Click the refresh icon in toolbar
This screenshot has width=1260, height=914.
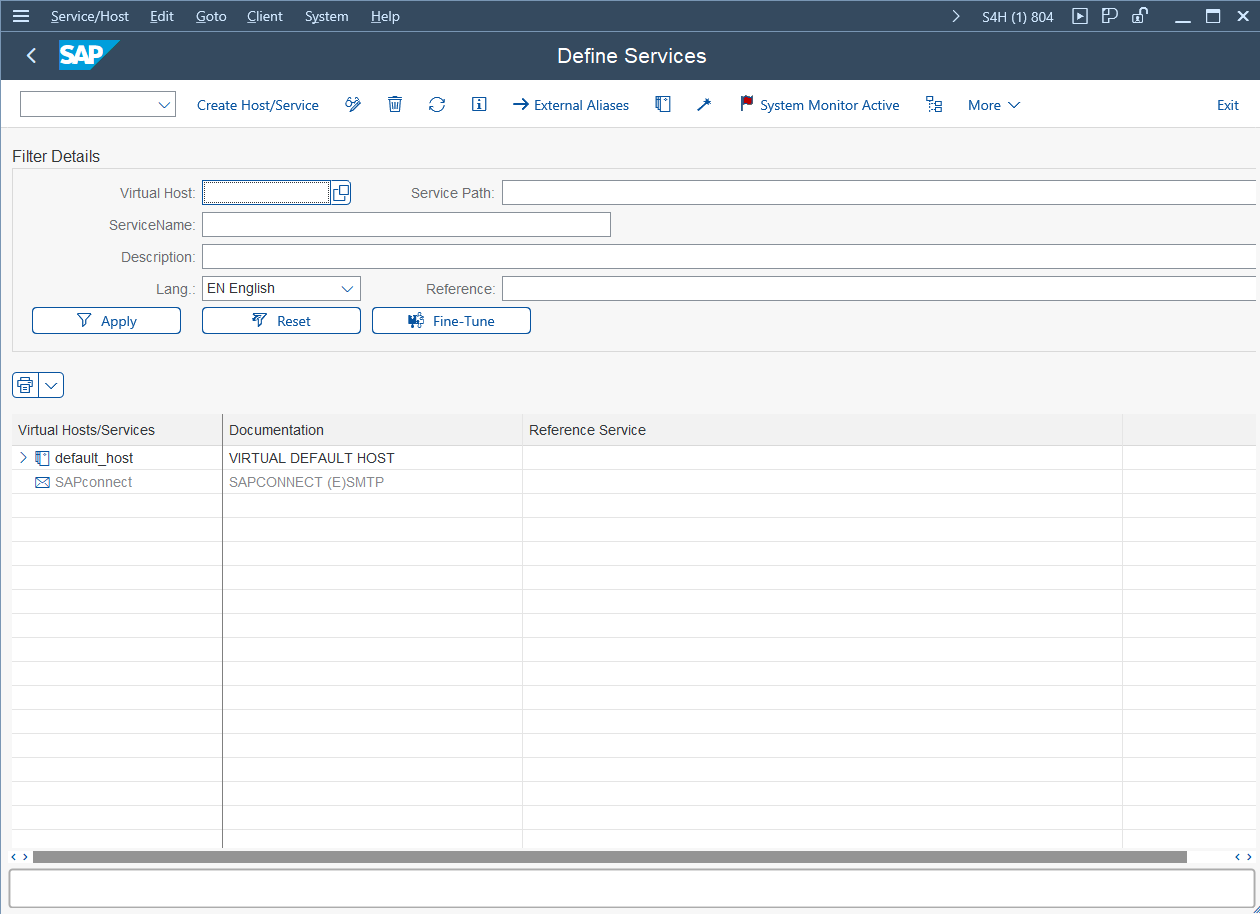(x=437, y=105)
